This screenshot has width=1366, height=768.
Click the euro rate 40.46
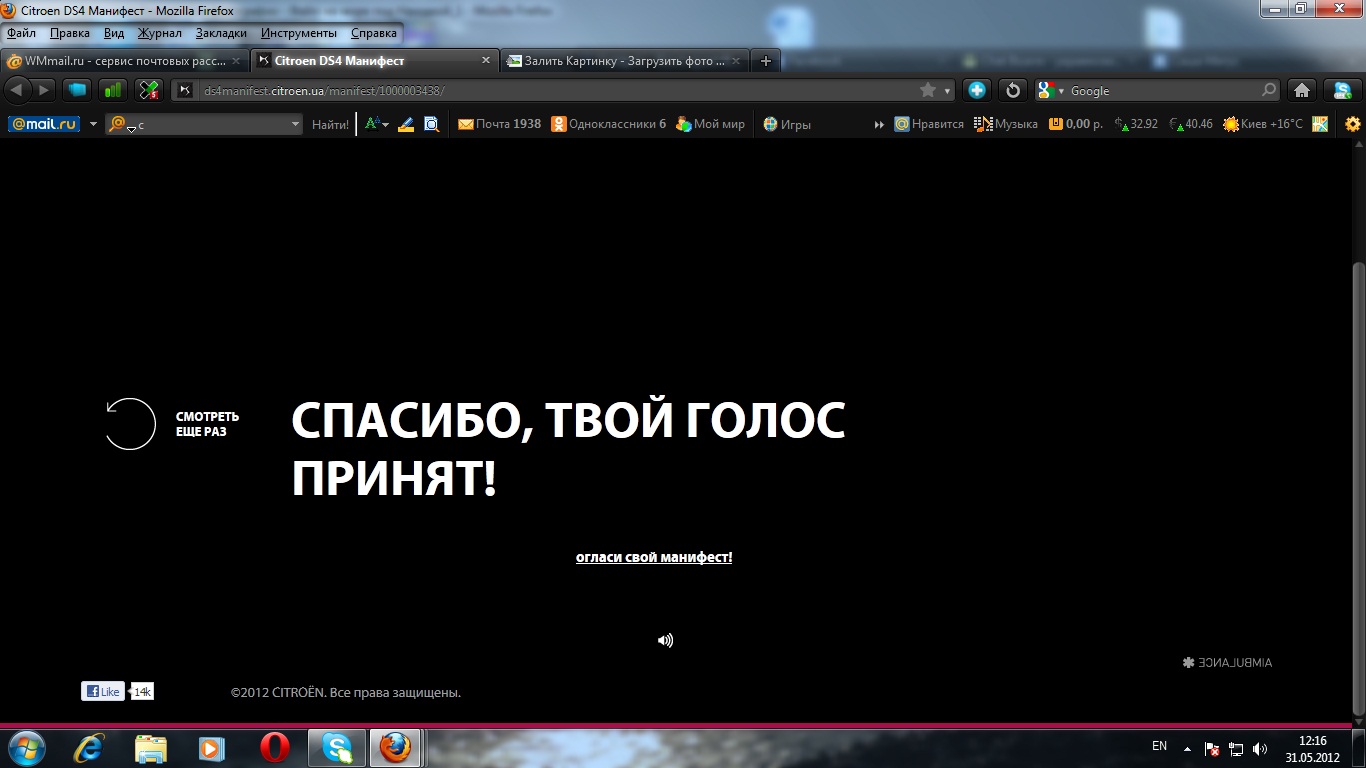click(1191, 124)
